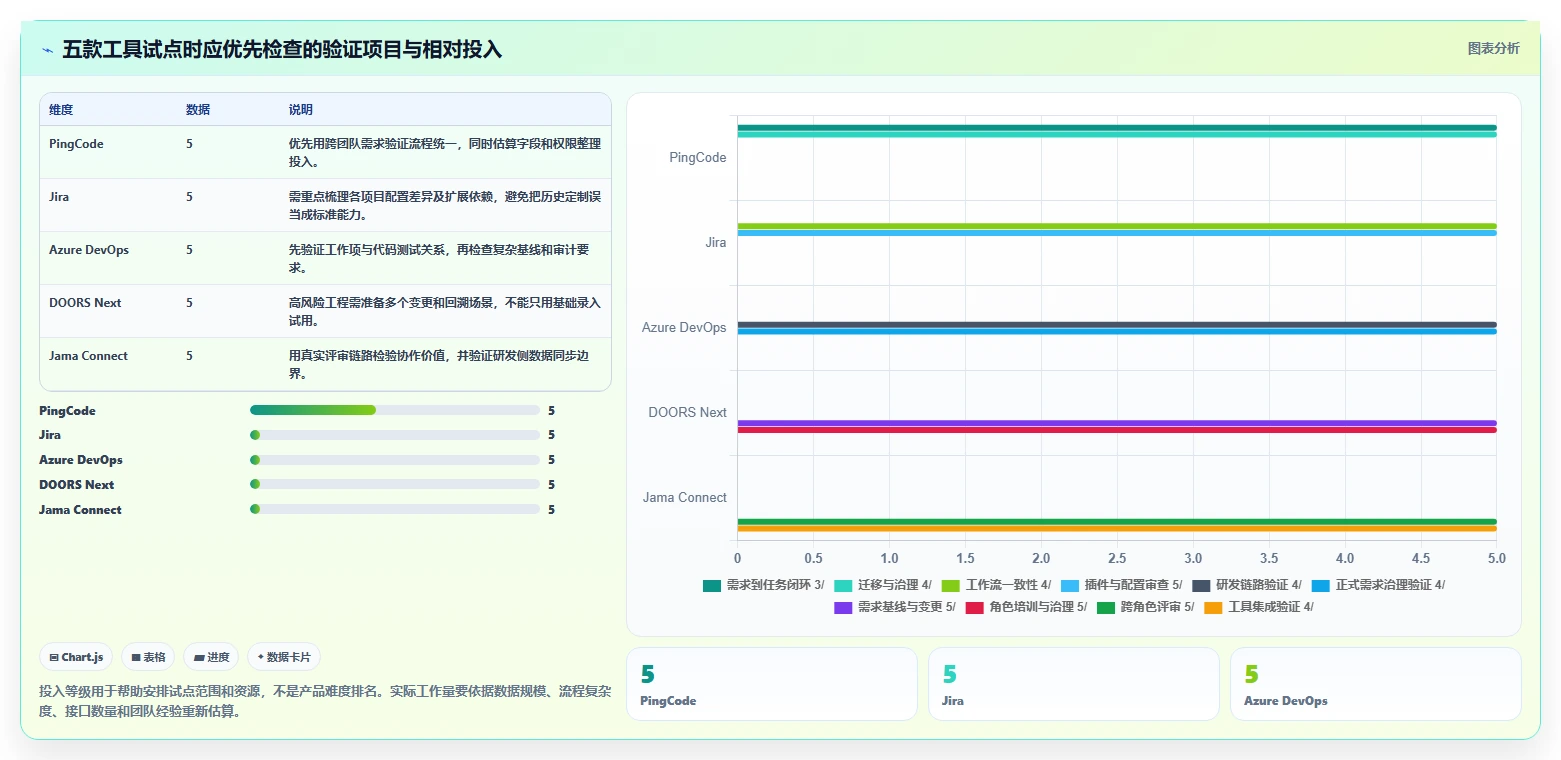Click the Jira progress bar
The height and width of the screenshot is (760, 1561).
coord(395,435)
